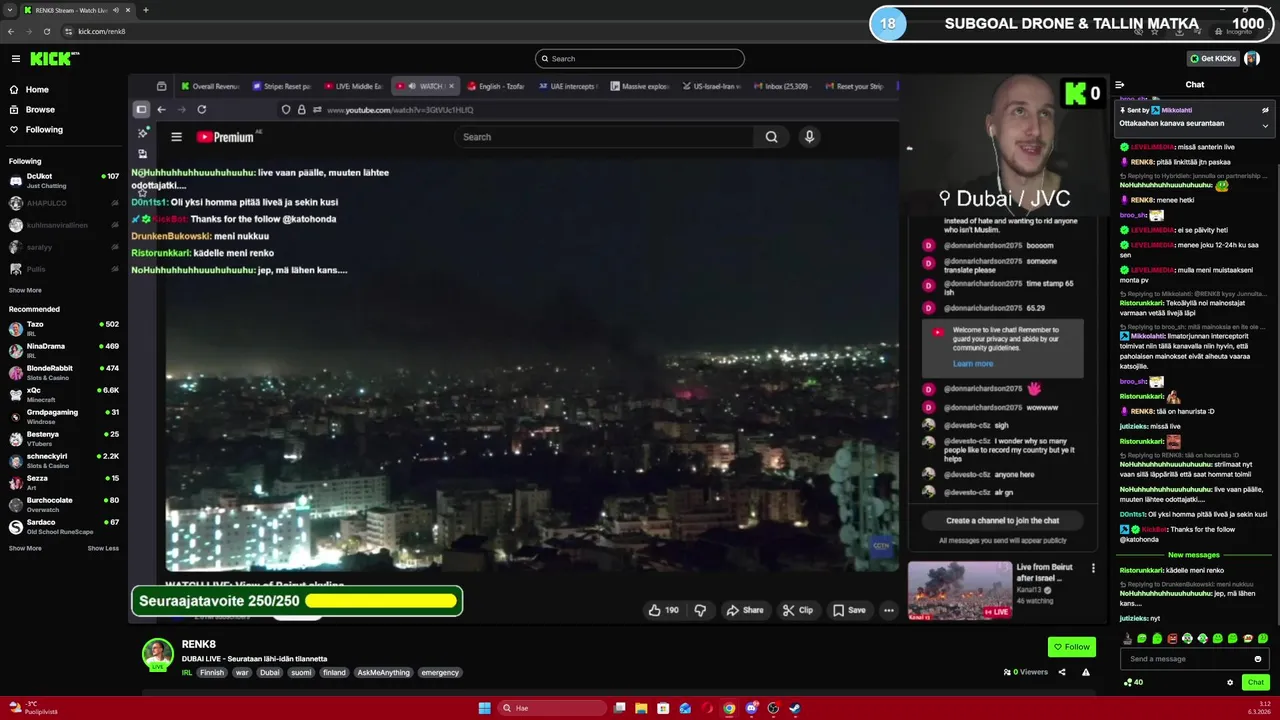The width and height of the screenshot is (1280, 720).
Task: Open xQc recommended channel
Action: click(x=64, y=395)
